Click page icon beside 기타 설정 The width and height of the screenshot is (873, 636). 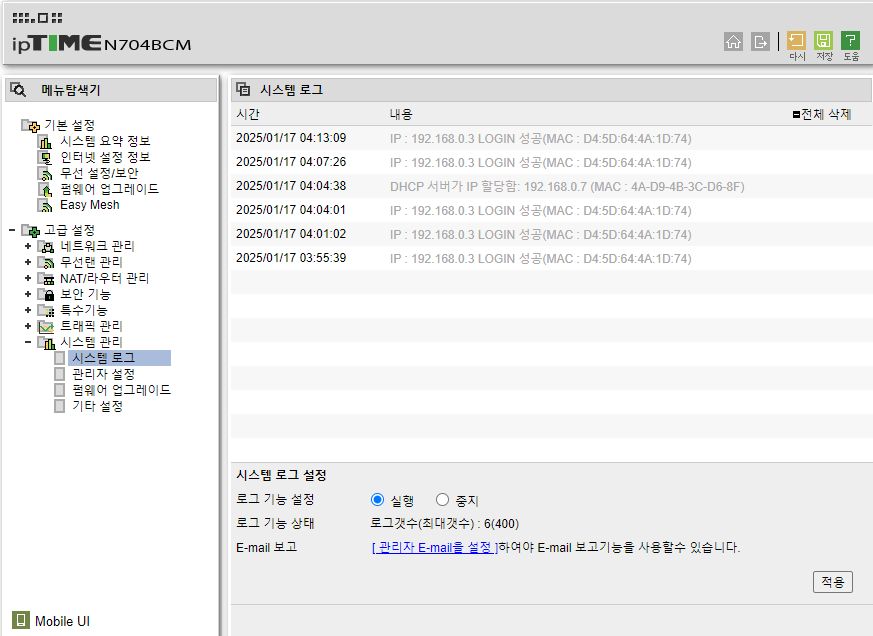[60, 406]
